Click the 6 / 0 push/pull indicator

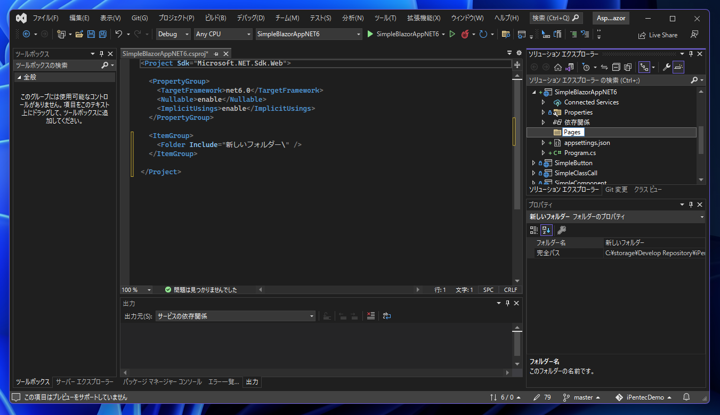point(505,398)
